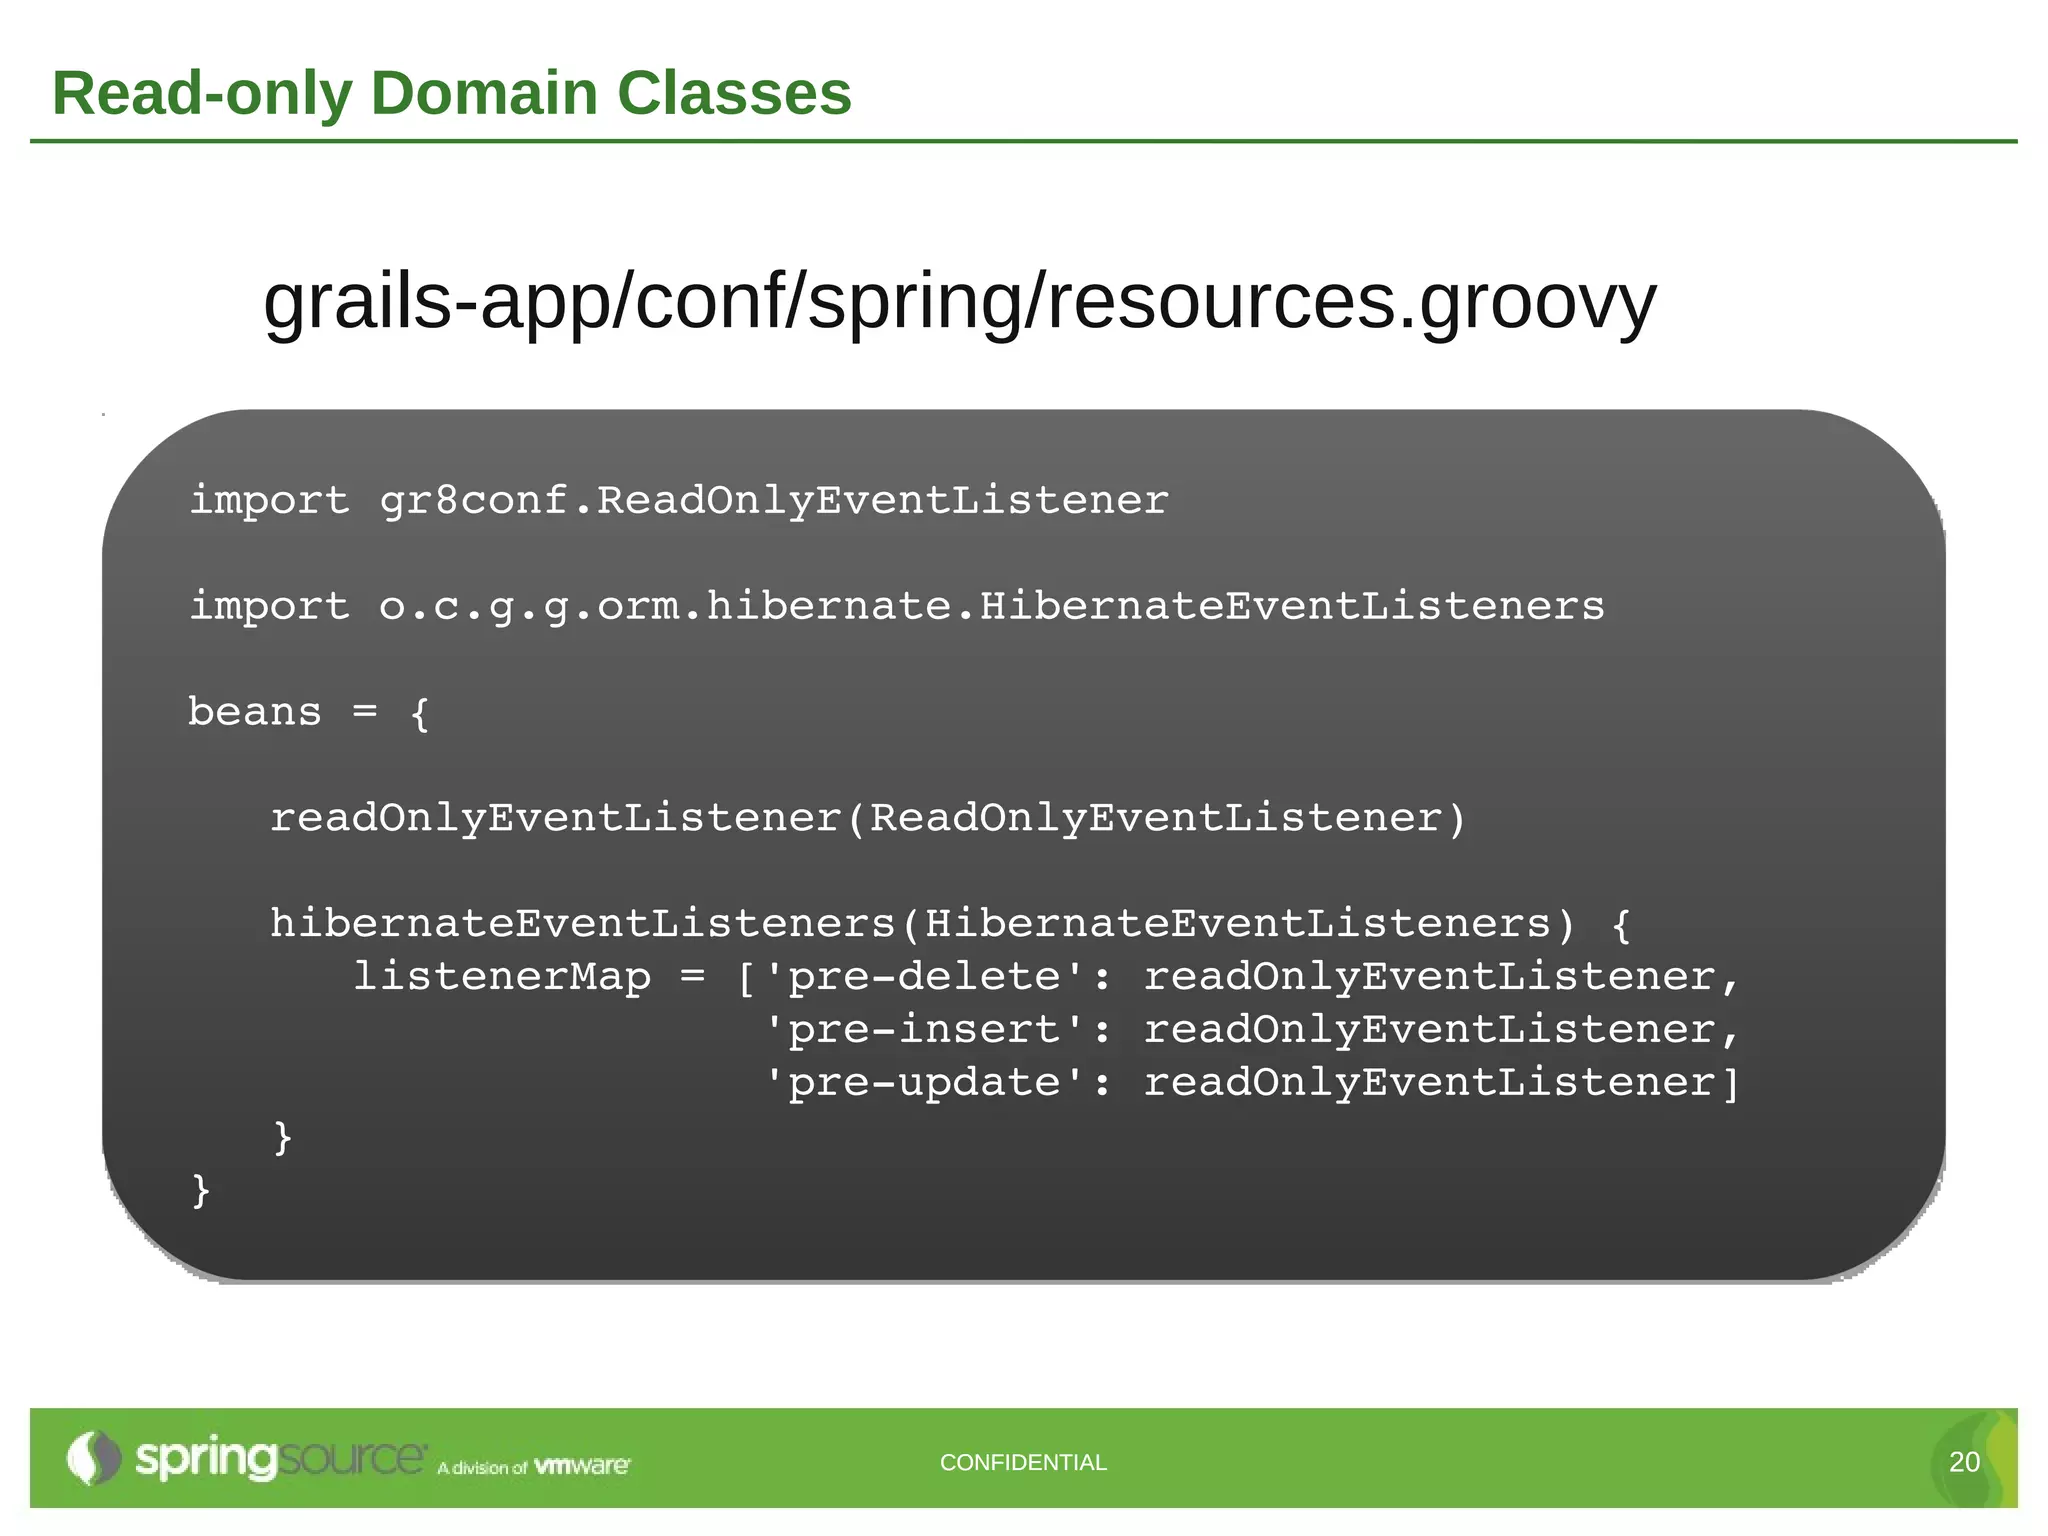Click the 'pre-update' listenerMap entry
Screen dimensions: 2048x1536
pos(1252,1083)
